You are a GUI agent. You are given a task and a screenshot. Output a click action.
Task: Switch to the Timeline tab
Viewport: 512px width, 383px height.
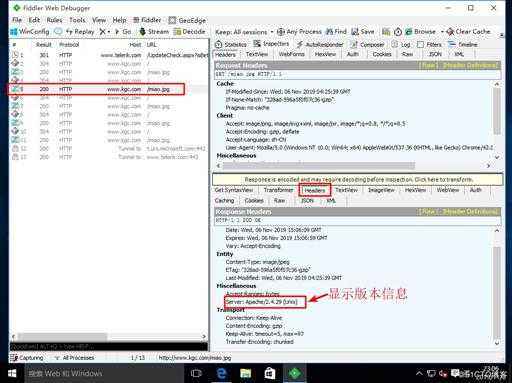(x=463, y=44)
